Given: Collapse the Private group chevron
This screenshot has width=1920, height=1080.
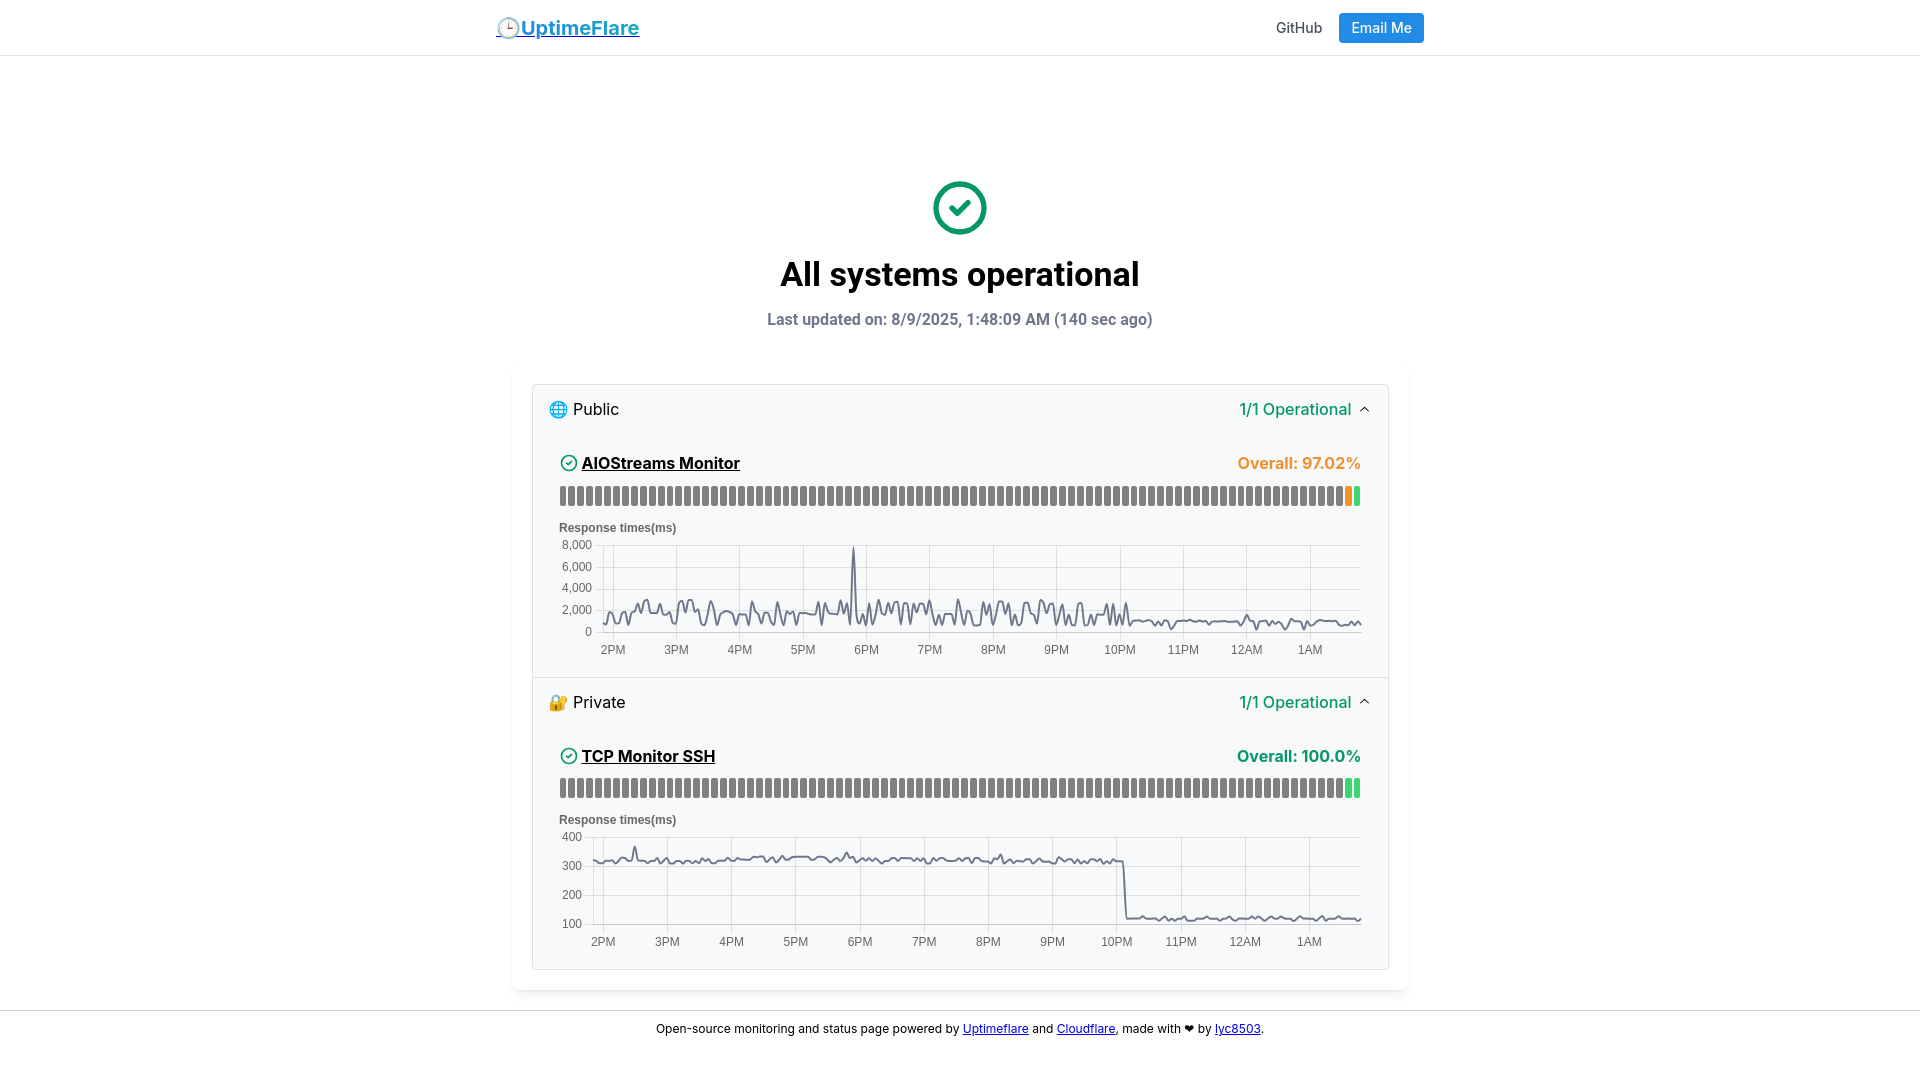Looking at the screenshot, I should (1365, 702).
